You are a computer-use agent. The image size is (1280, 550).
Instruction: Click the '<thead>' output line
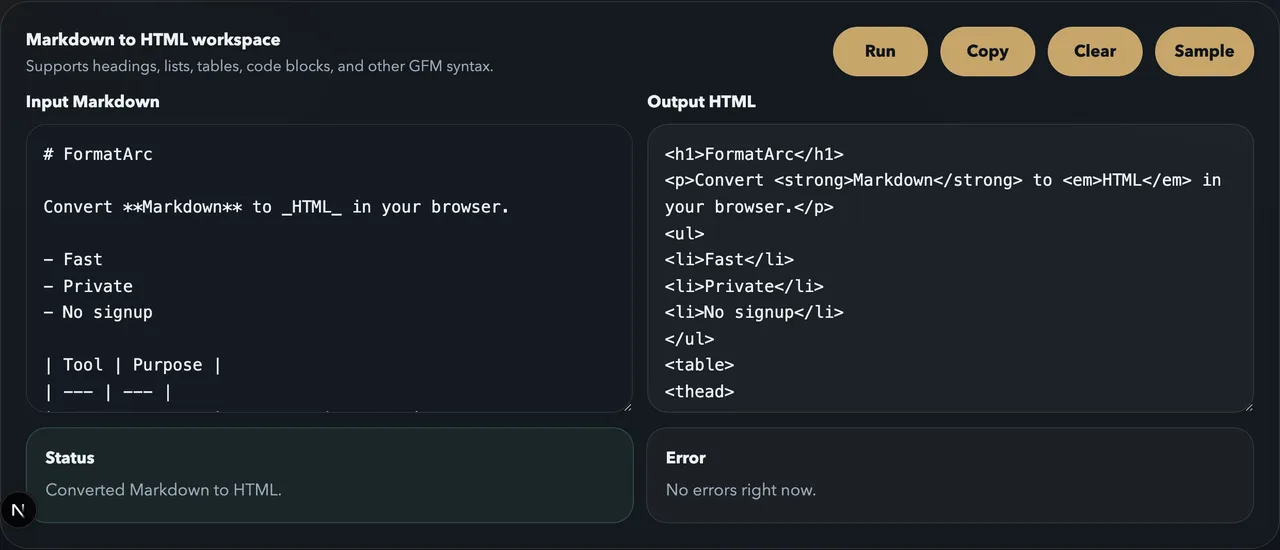click(x=699, y=391)
